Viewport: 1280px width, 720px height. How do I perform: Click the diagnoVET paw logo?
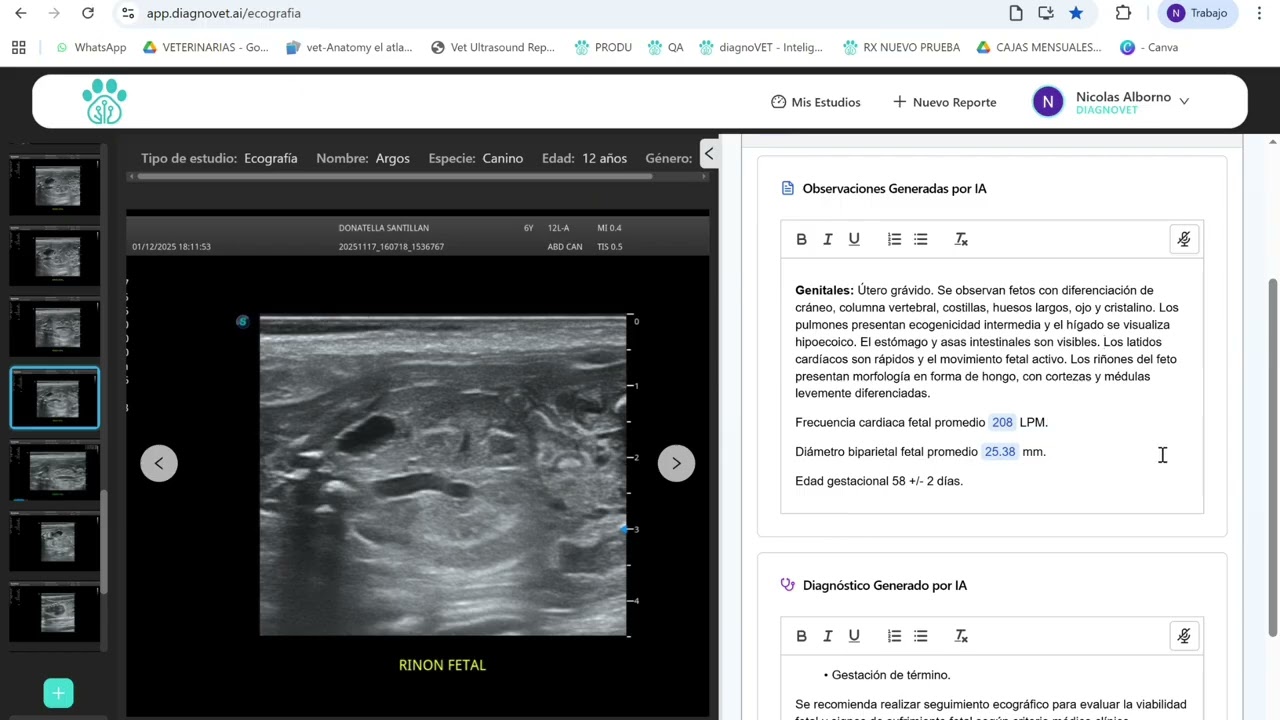tap(104, 101)
